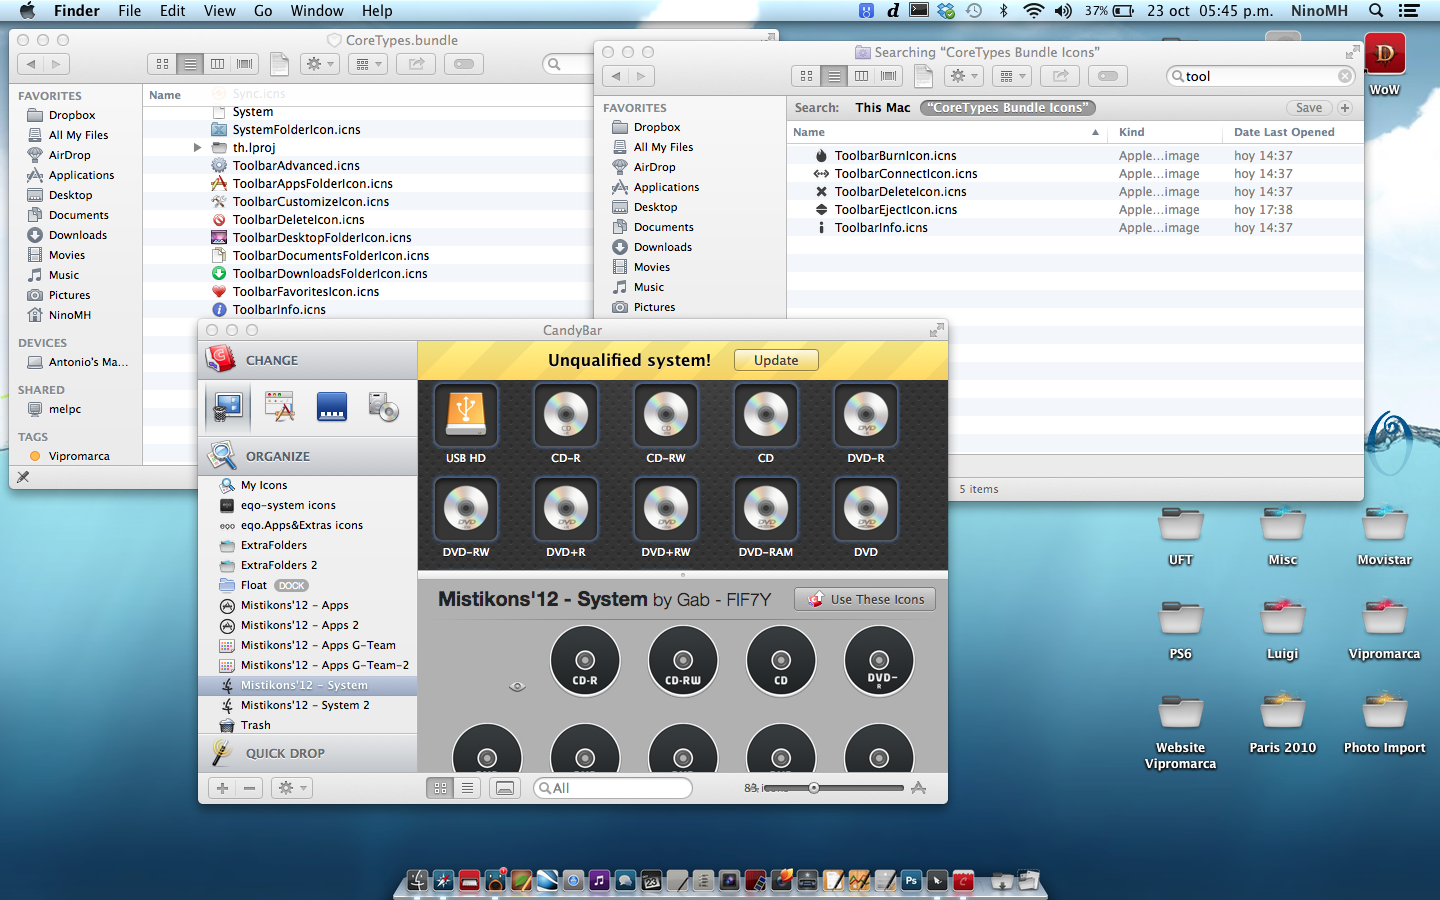
Task: Clear the 'tool' search field text
Action: click(x=1345, y=76)
